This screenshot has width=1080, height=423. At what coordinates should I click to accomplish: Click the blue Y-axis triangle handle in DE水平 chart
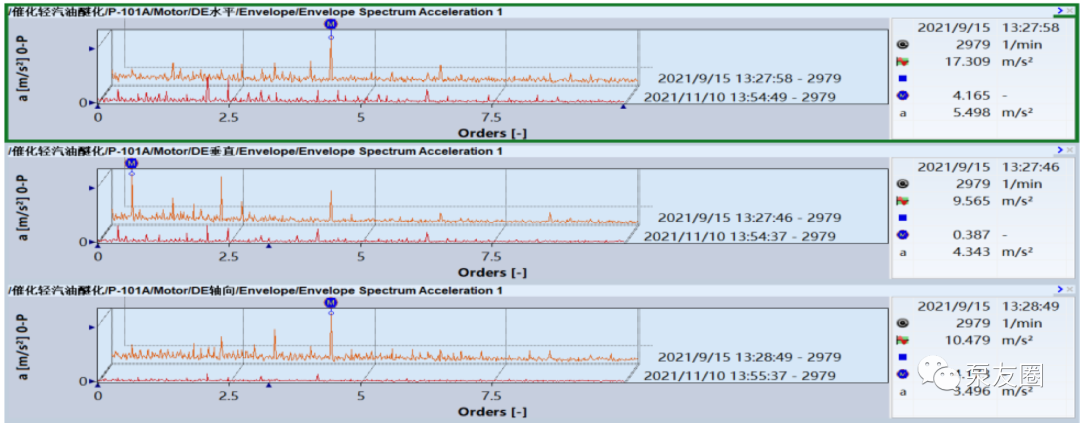[92, 48]
